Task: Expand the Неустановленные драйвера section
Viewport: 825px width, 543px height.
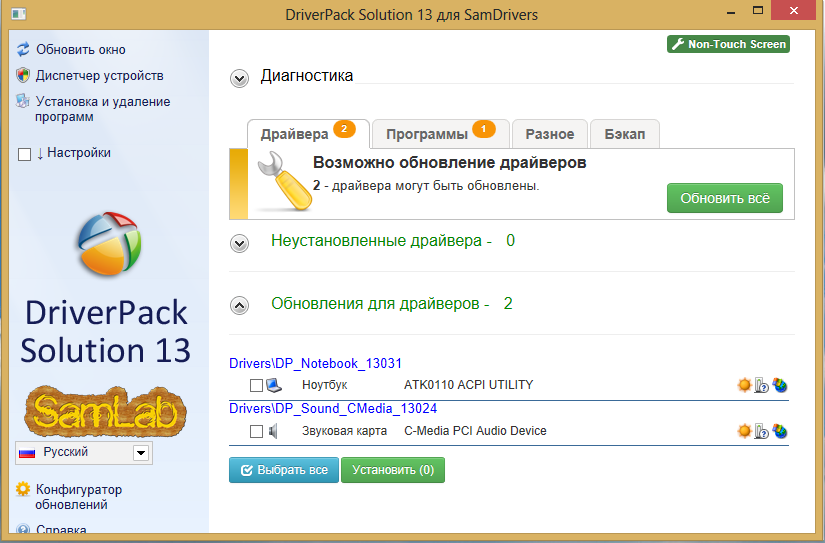Action: [239, 243]
